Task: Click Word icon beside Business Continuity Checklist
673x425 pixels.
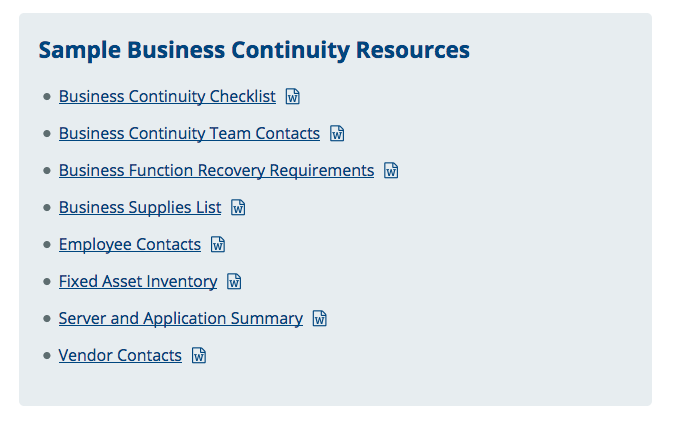Action: click(x=293, y=96)
